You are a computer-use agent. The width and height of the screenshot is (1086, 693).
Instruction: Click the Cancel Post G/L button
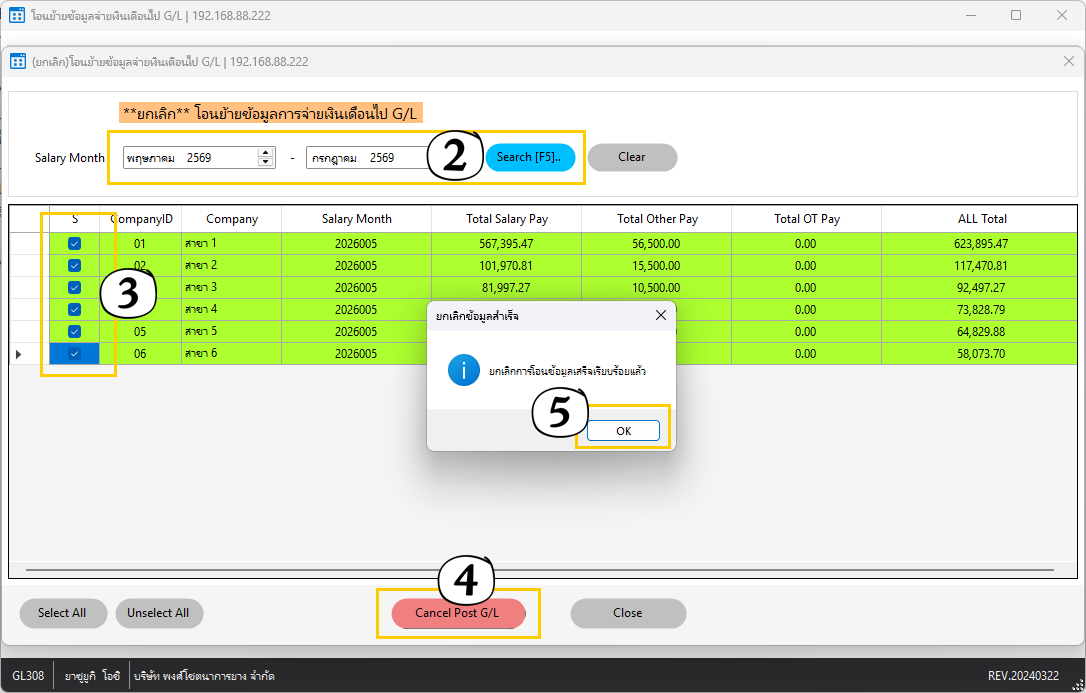tap(458, 613)
